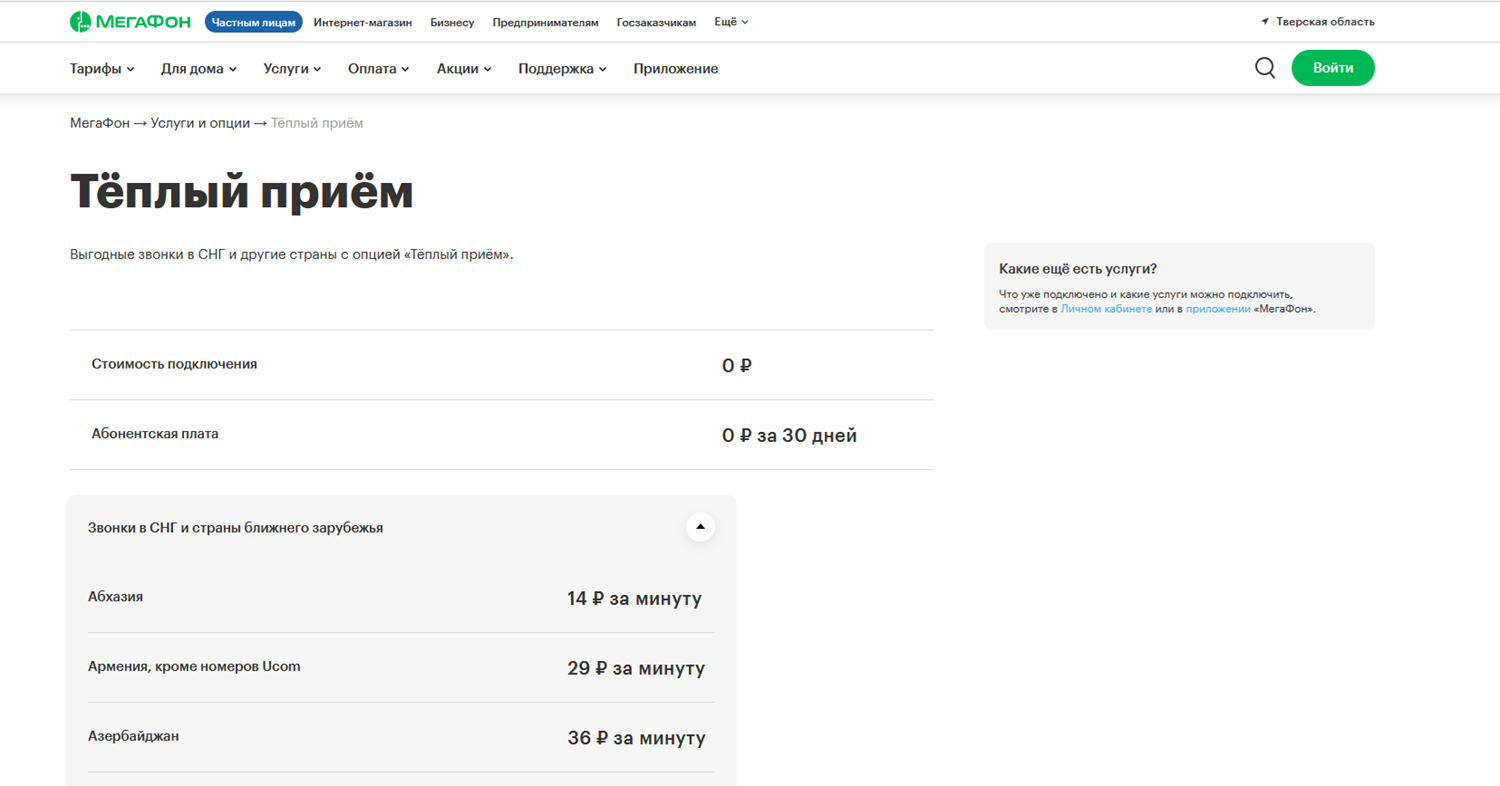Click the location arrow icon near Тверская область
Screen dimensions: 1500x786
pos(1265,22)
